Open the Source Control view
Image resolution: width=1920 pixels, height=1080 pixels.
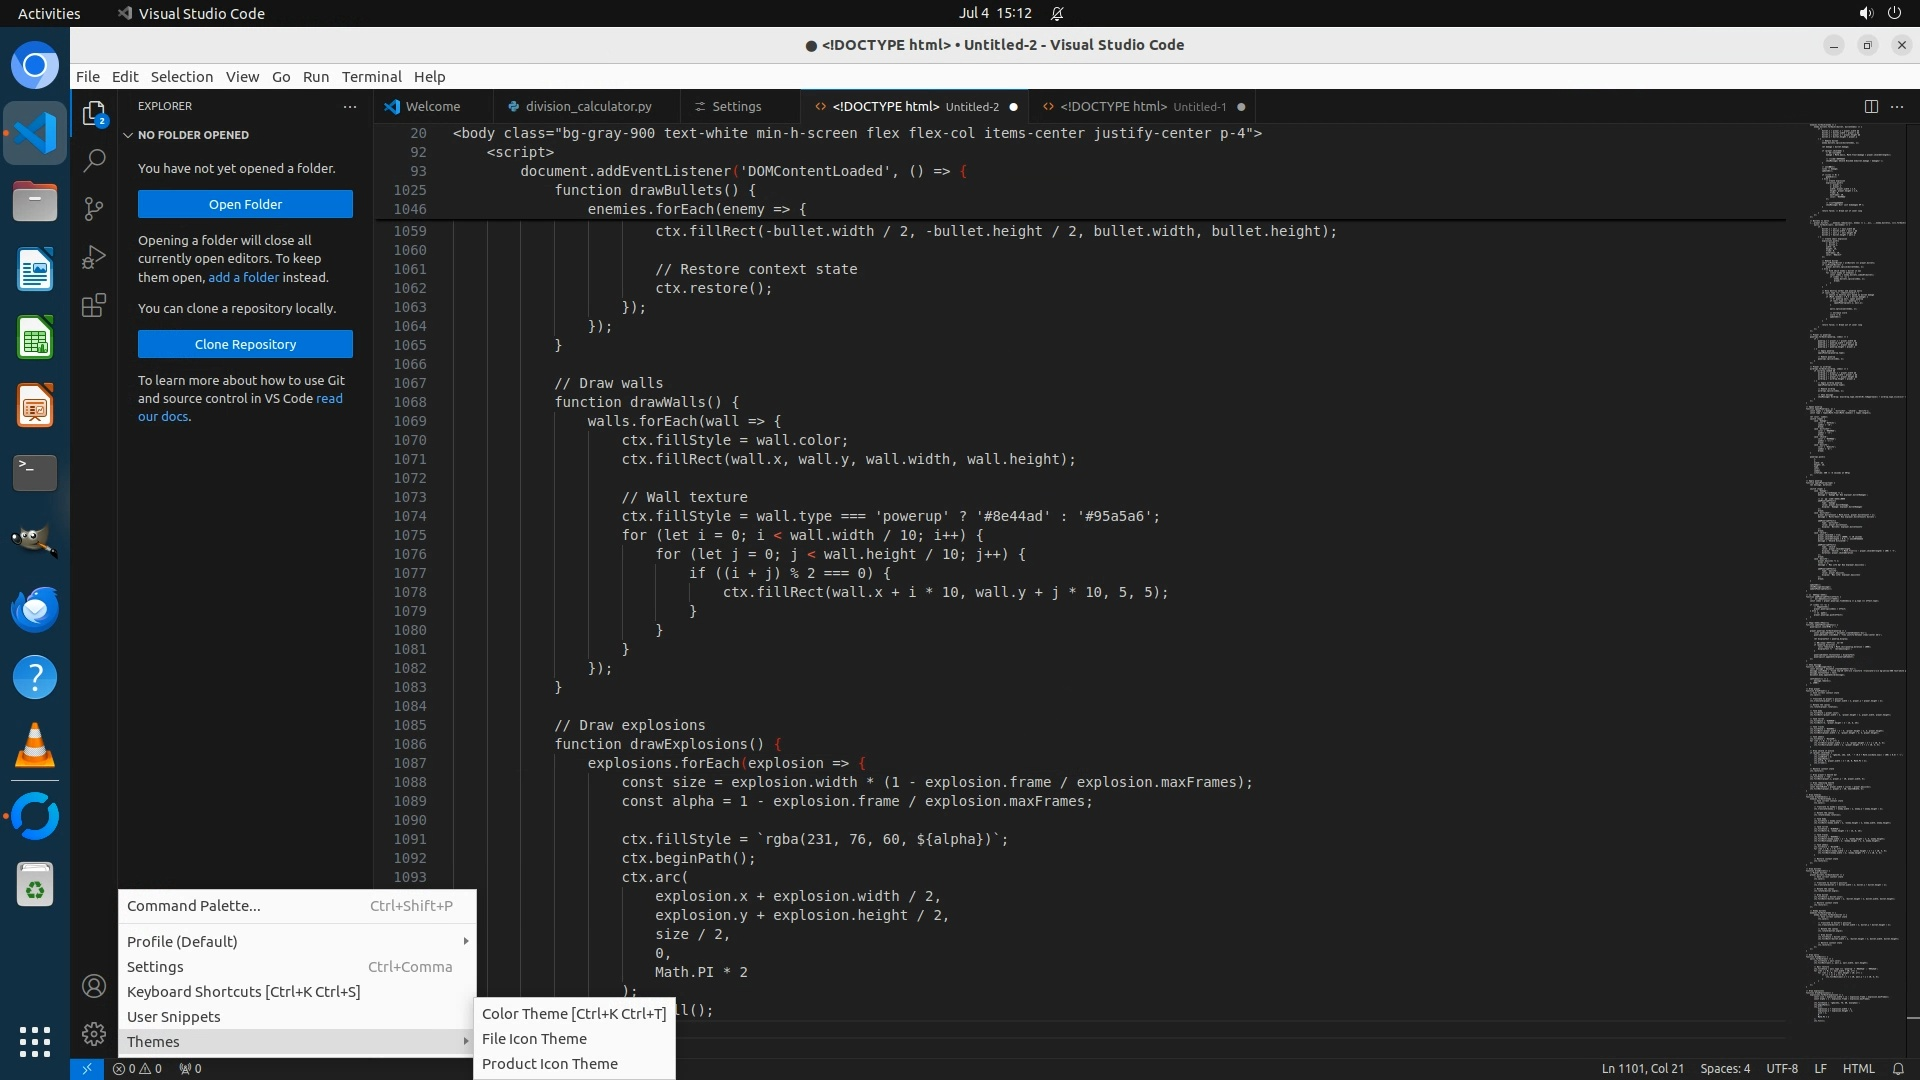[94, 208]
